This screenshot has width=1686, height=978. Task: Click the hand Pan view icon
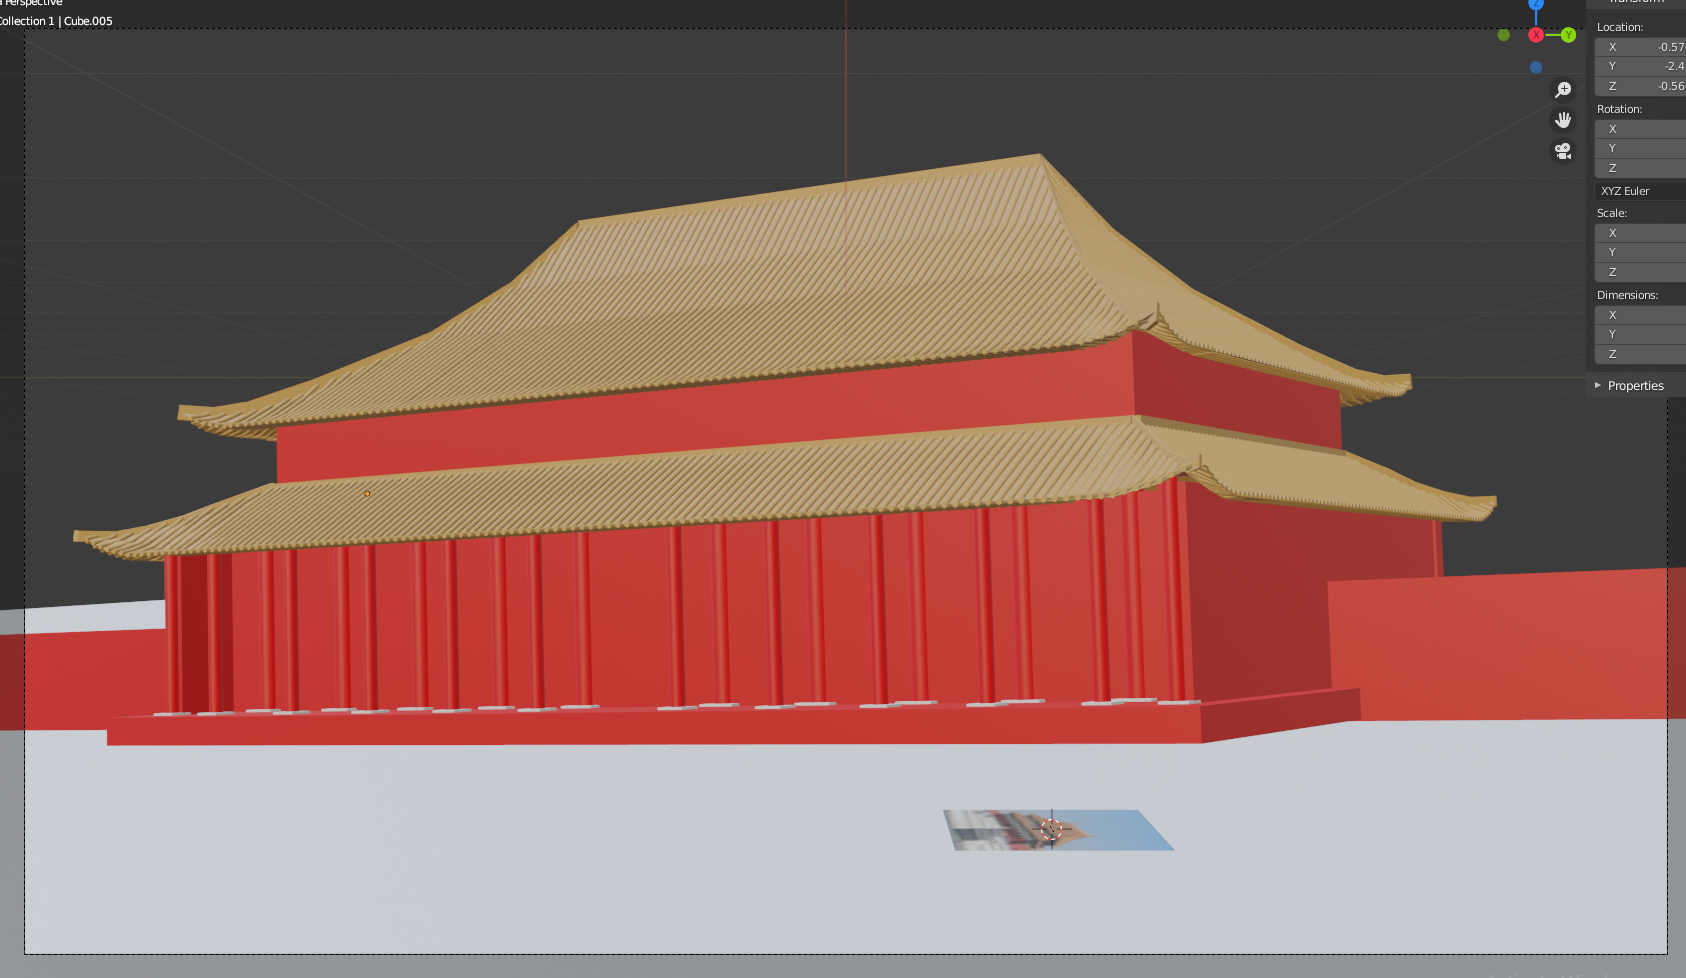1563,120
